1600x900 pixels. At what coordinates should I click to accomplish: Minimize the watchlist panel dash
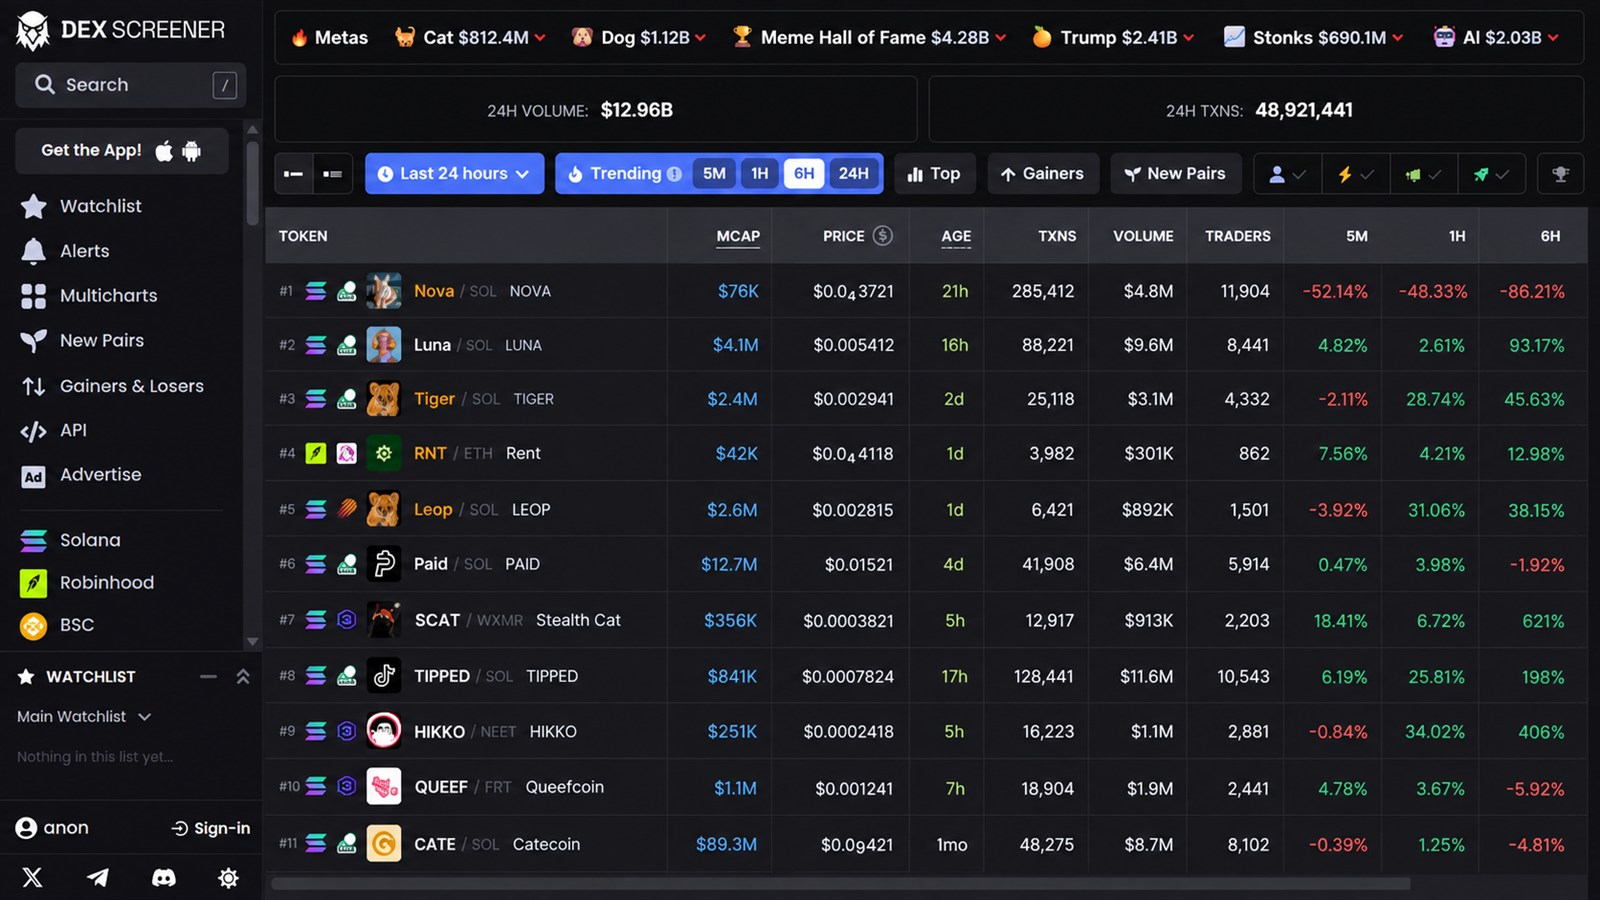(208, 677)
